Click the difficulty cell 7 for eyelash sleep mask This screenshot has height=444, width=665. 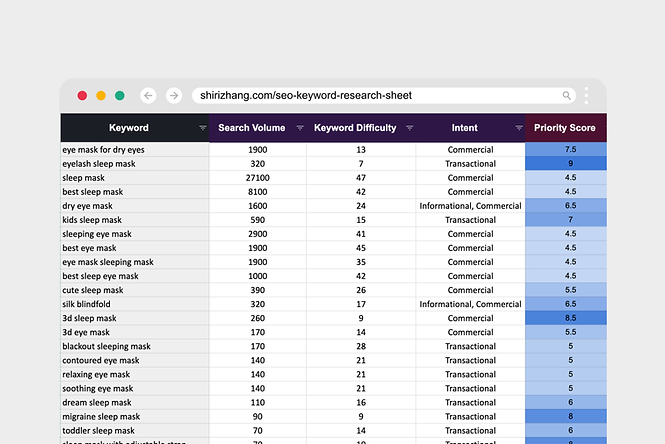[x=361, y=164]
